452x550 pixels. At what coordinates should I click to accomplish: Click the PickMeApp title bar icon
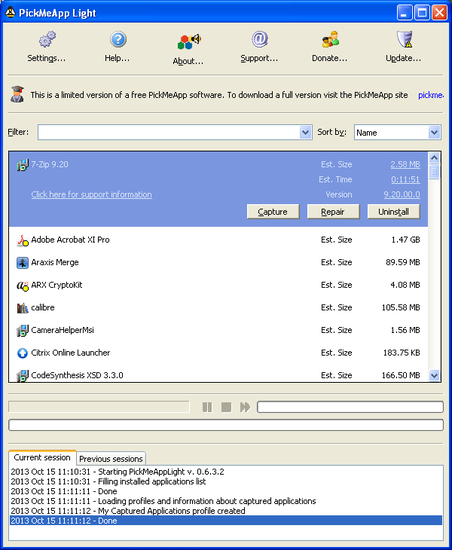10,13
